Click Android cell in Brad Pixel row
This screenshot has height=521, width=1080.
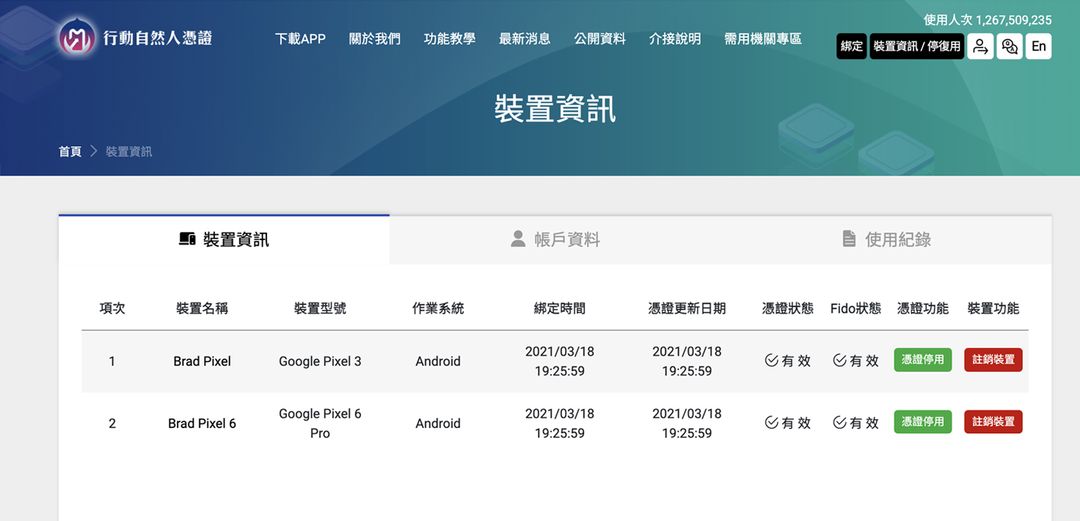click(x=438, y=361)
